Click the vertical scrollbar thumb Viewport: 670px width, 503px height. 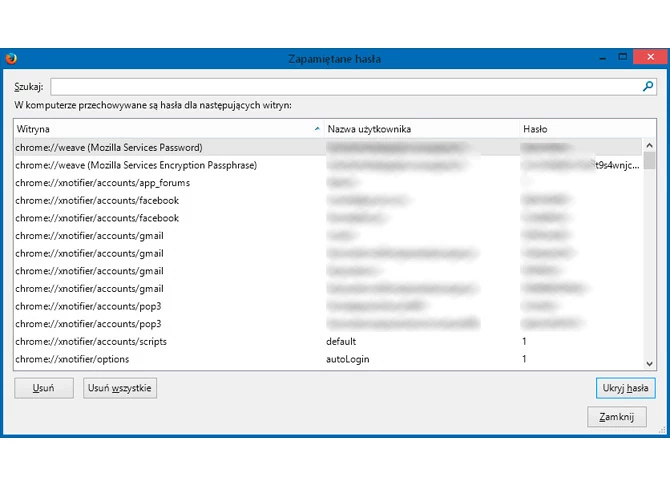click(x=649, y=161)
